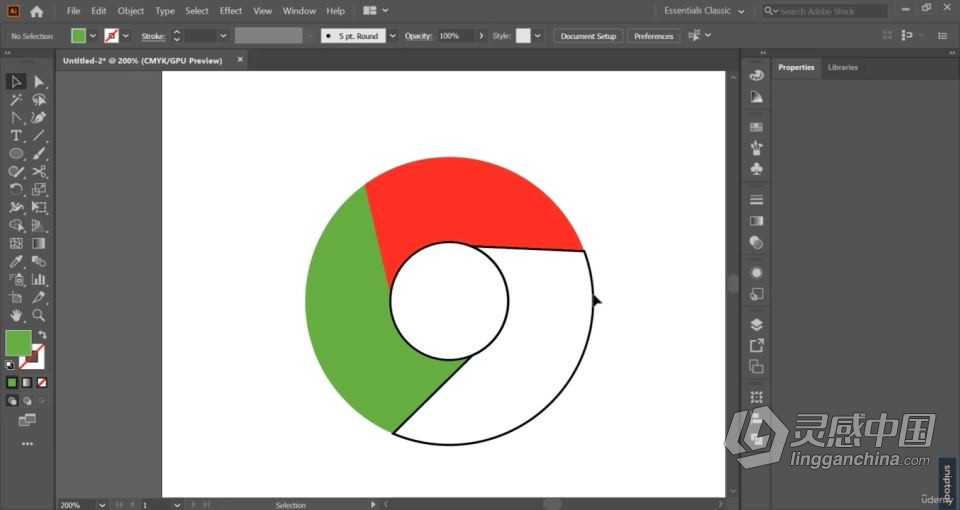
Task: Enable Draw Normal mode
Action: click(12, 401)
